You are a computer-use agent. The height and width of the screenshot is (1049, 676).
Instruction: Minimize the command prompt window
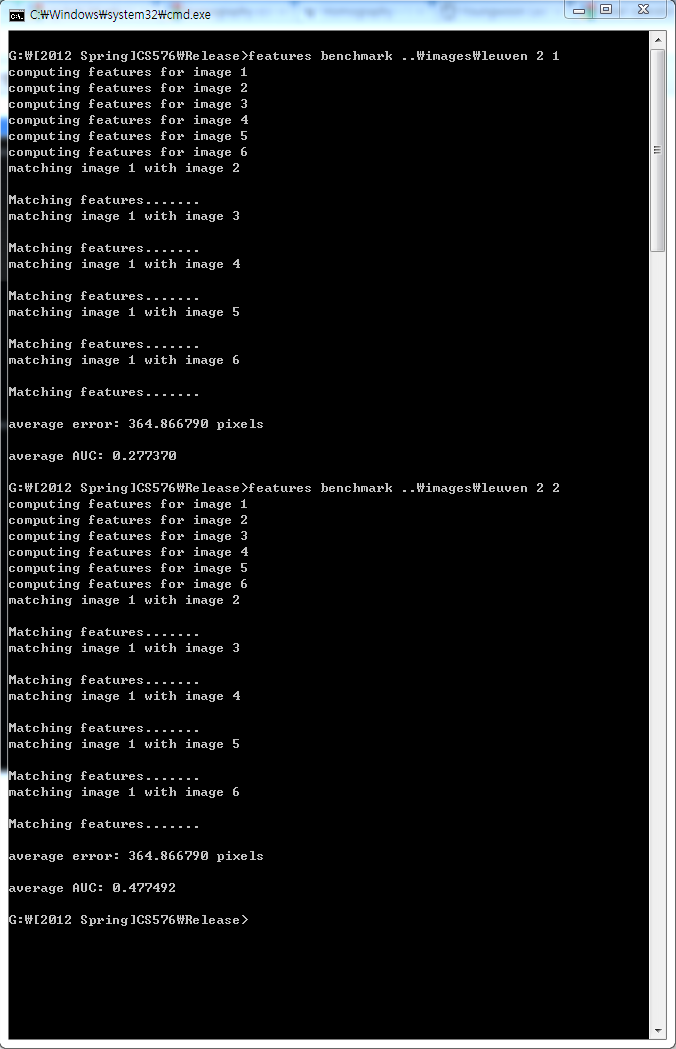click(579, 10)
